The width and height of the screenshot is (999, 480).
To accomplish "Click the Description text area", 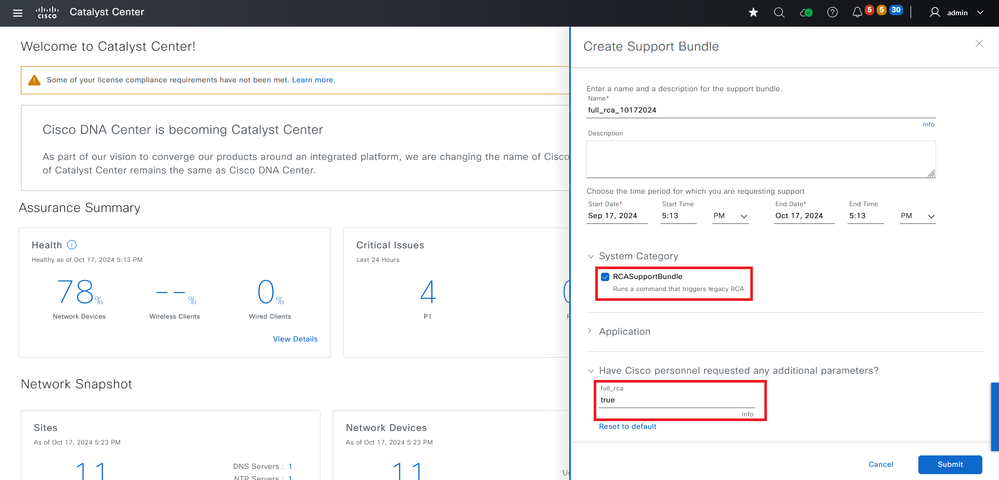I will [x=761, y=159].
